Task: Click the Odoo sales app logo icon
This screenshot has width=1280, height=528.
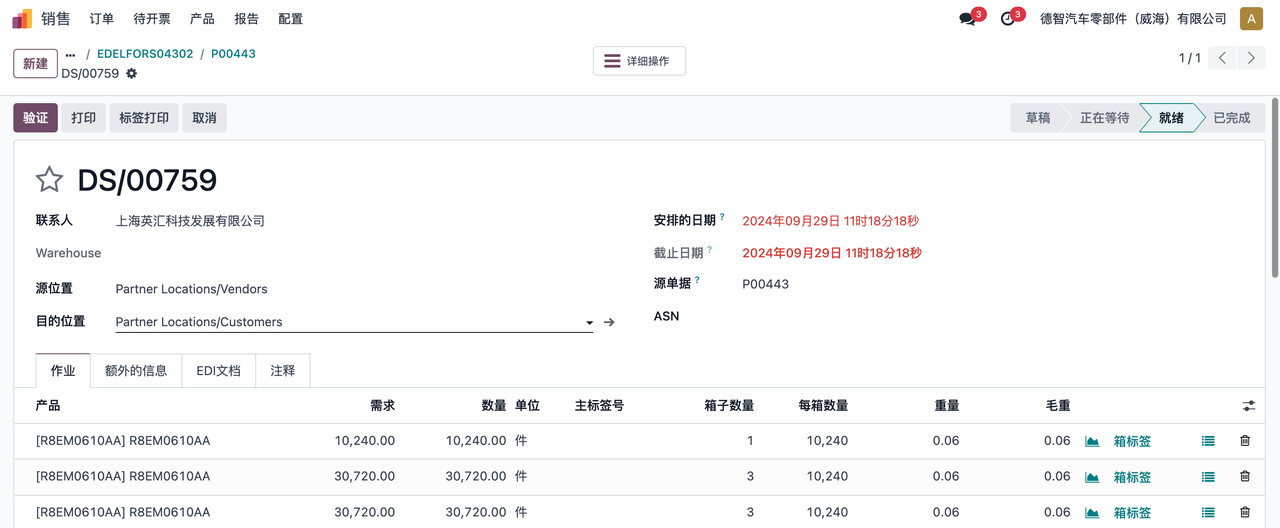Action: point(22,19)
